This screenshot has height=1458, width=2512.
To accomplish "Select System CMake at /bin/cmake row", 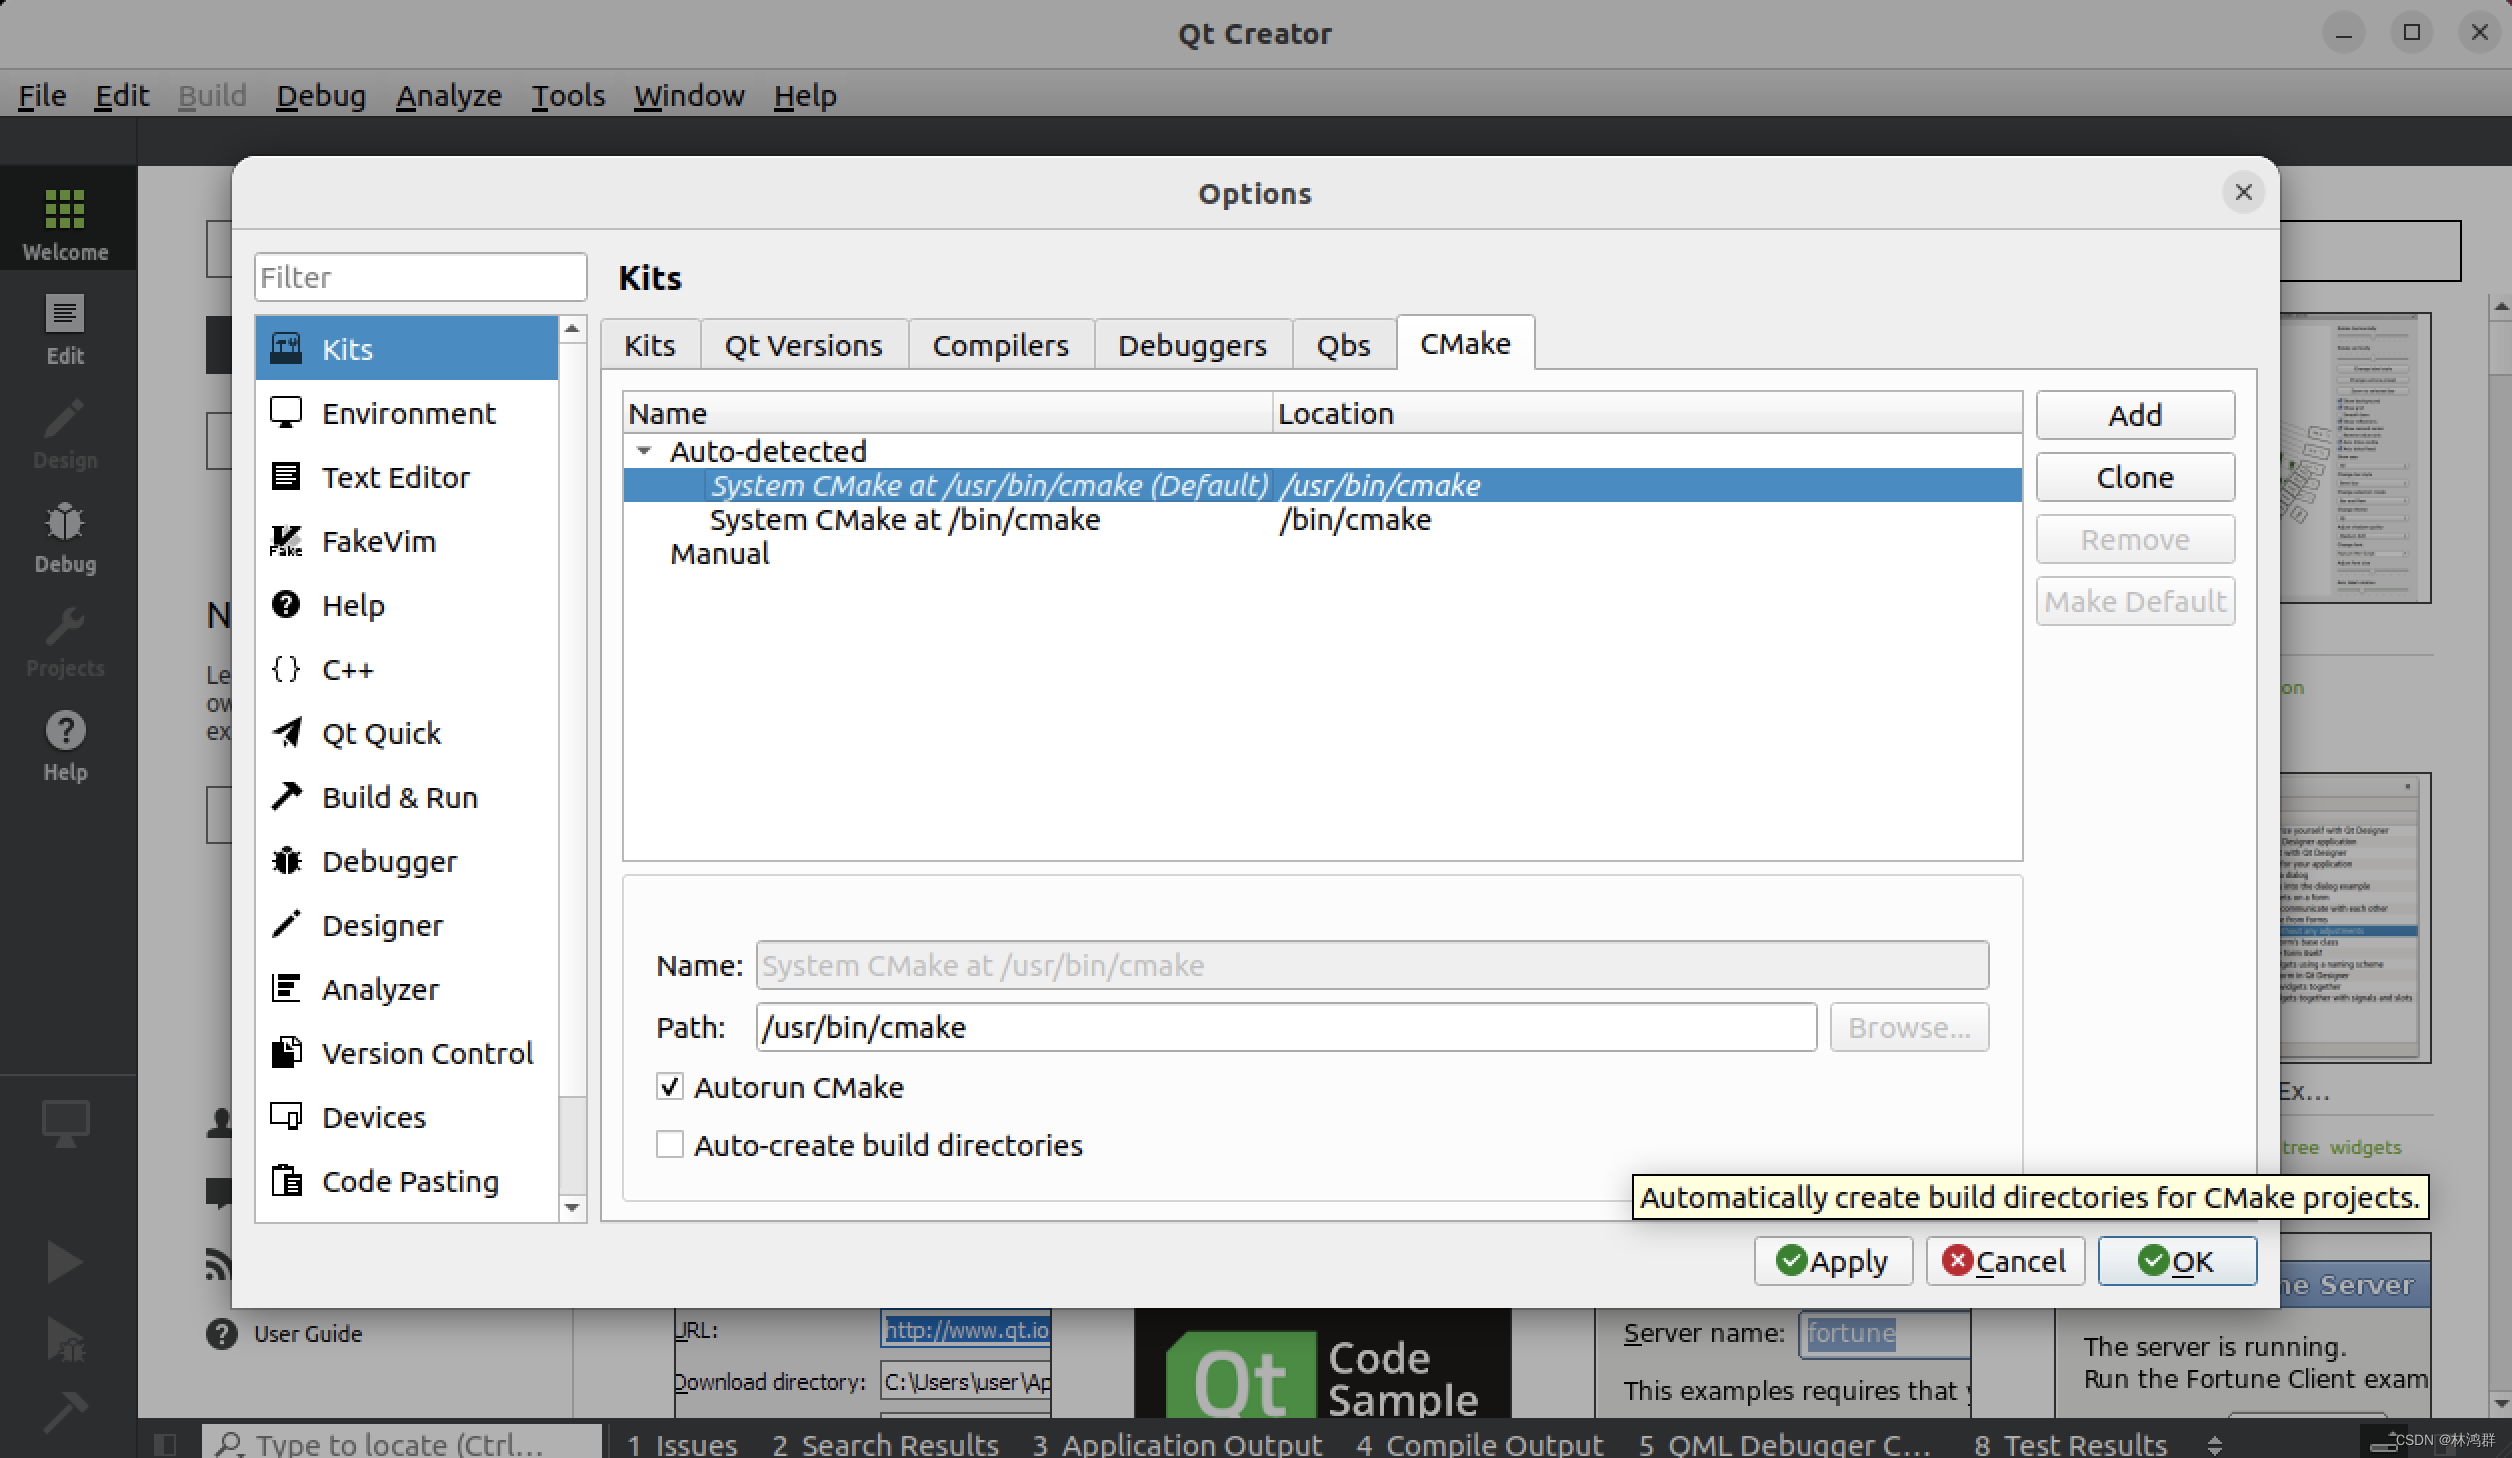I will tap(904, 520).
